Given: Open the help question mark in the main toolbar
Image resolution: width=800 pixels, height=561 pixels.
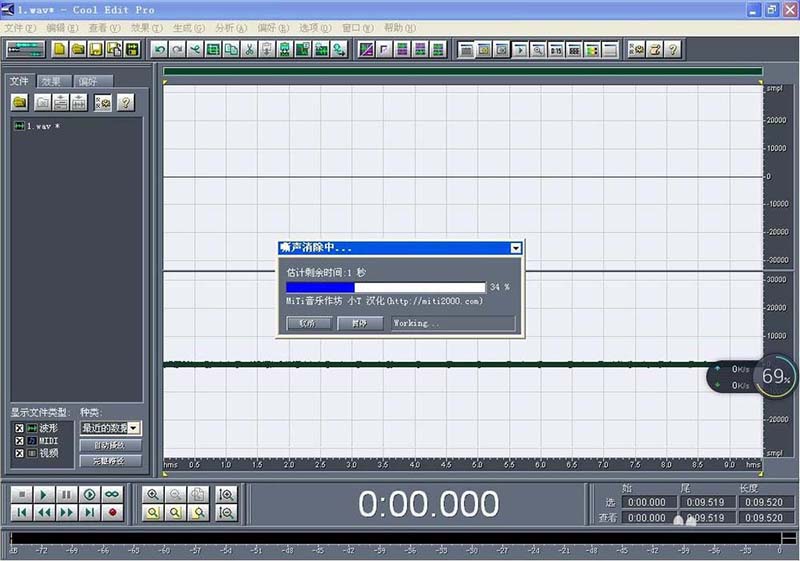Looking at the screenshot, I should [x=673, y=49].
